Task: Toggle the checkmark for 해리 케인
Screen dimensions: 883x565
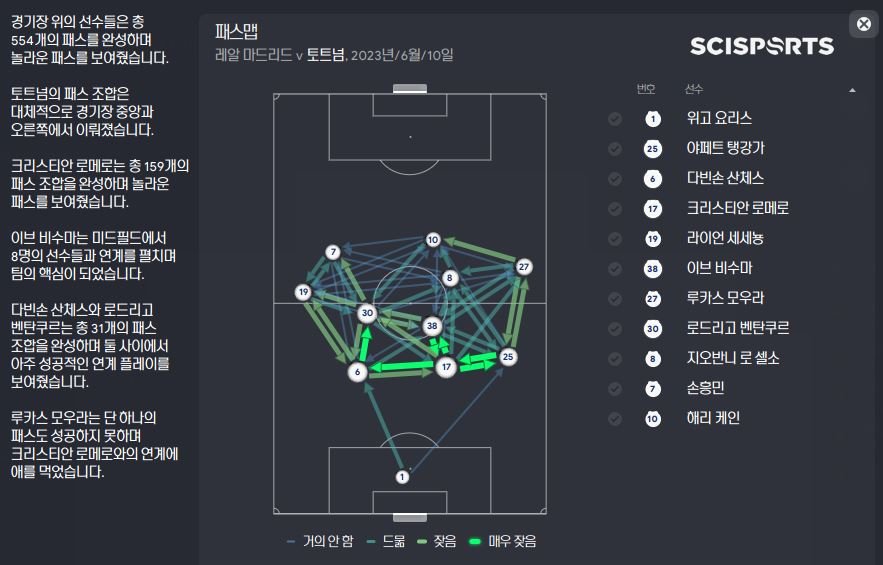Action: tap(615, 419)
